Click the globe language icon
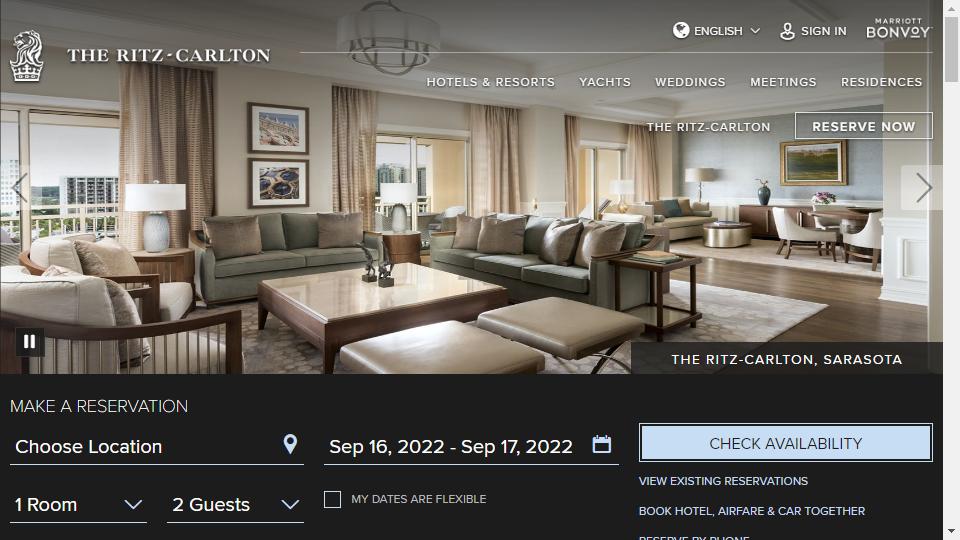 click(681, 30)
